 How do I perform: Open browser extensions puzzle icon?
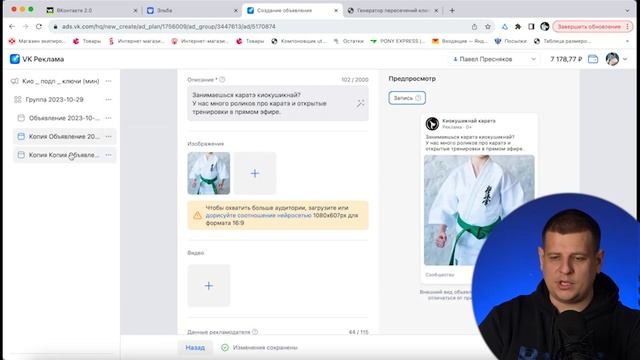[x=518, y=27]
